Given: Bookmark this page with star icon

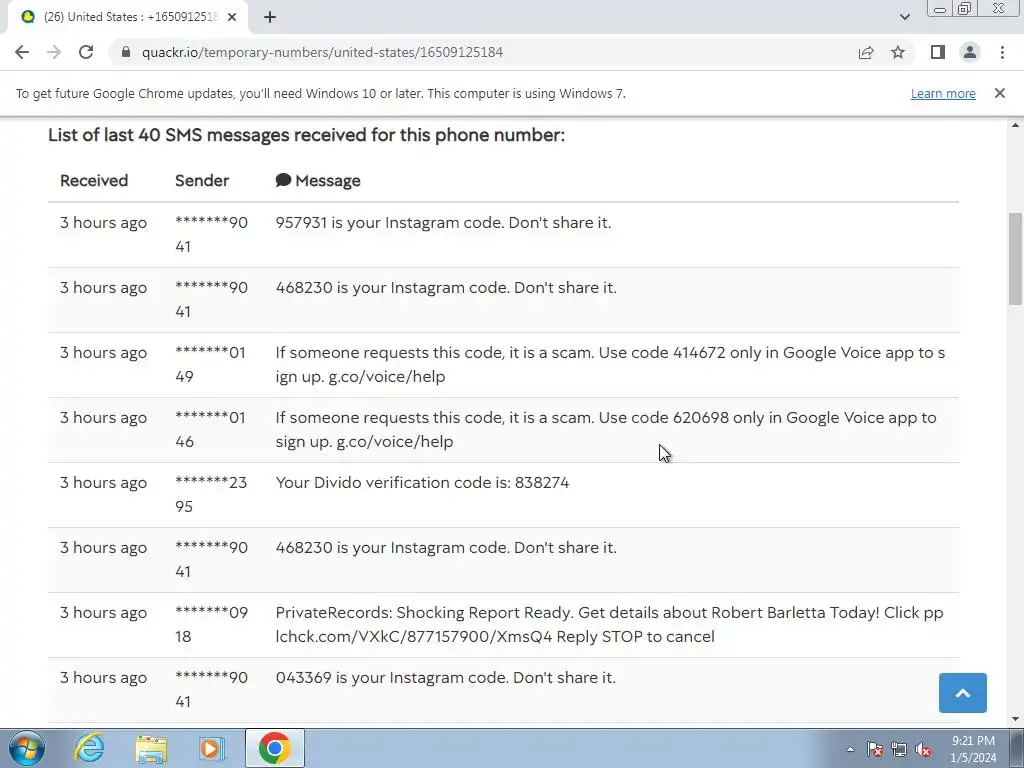Looking at the screenshot, I should tap(898, 52).
